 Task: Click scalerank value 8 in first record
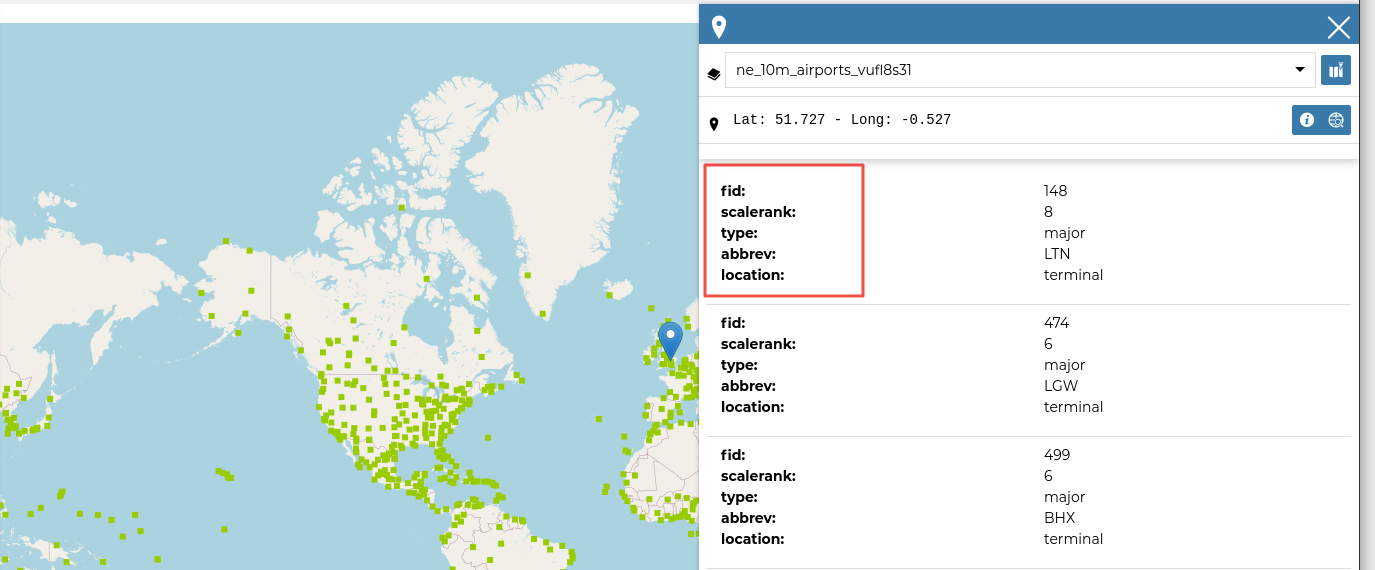tap(1048, 212)
